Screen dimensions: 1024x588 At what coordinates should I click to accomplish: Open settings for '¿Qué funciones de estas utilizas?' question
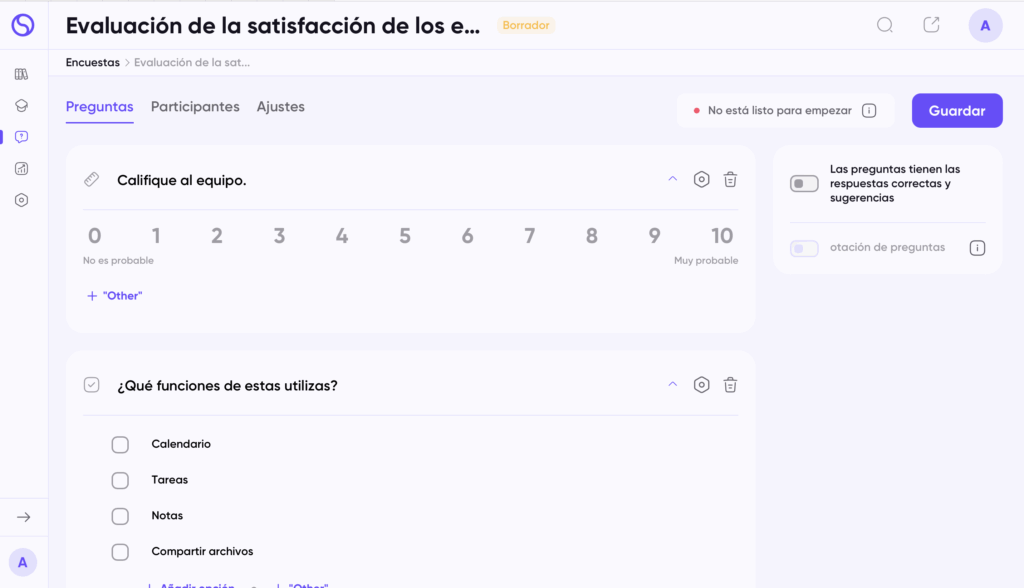(x=701, y=385)
